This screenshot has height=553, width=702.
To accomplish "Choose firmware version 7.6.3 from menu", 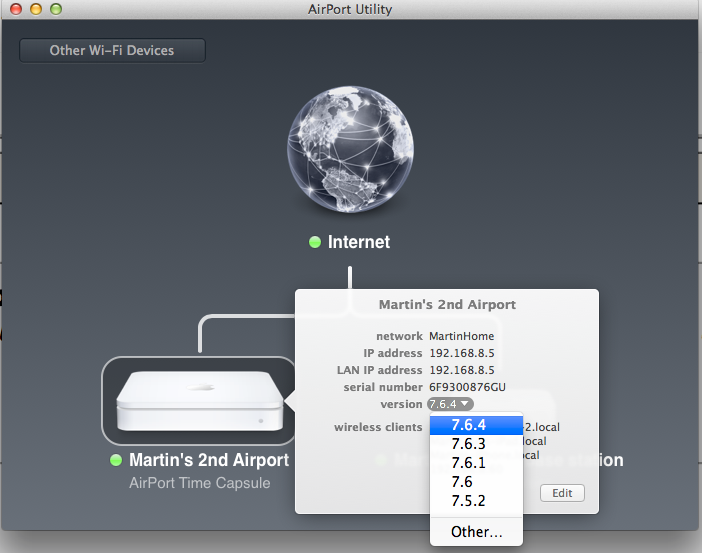I will (x=476, y=444).
